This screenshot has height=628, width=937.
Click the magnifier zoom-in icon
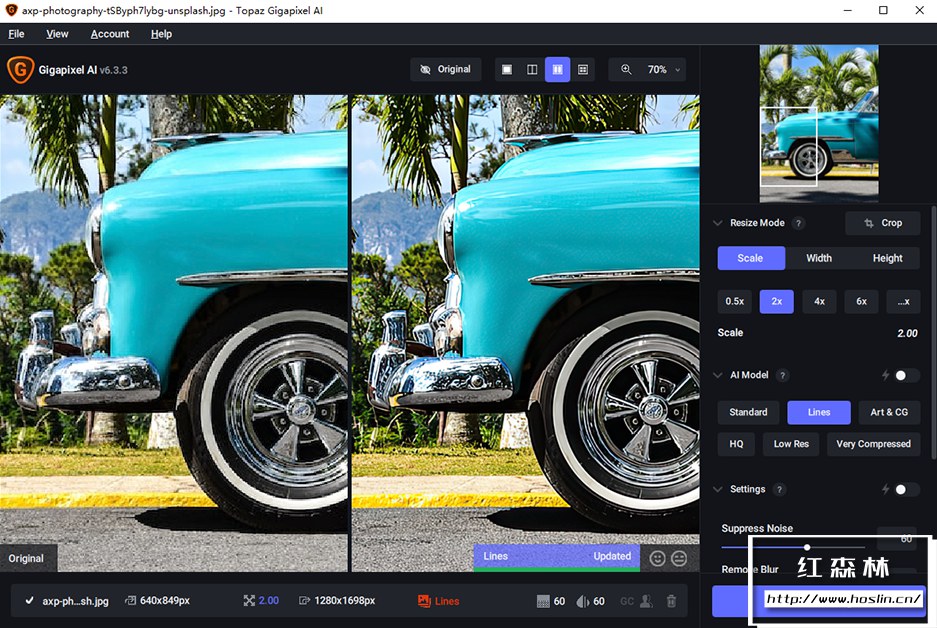[626, 70]
